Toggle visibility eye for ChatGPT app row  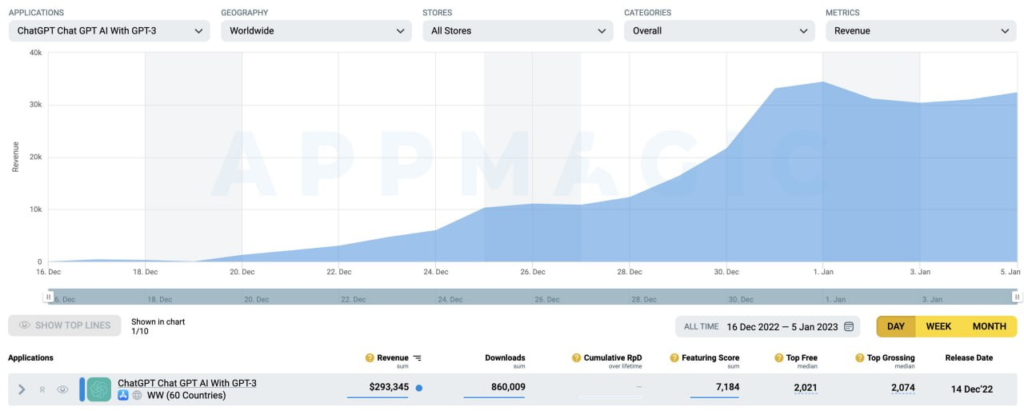point(63,390)
